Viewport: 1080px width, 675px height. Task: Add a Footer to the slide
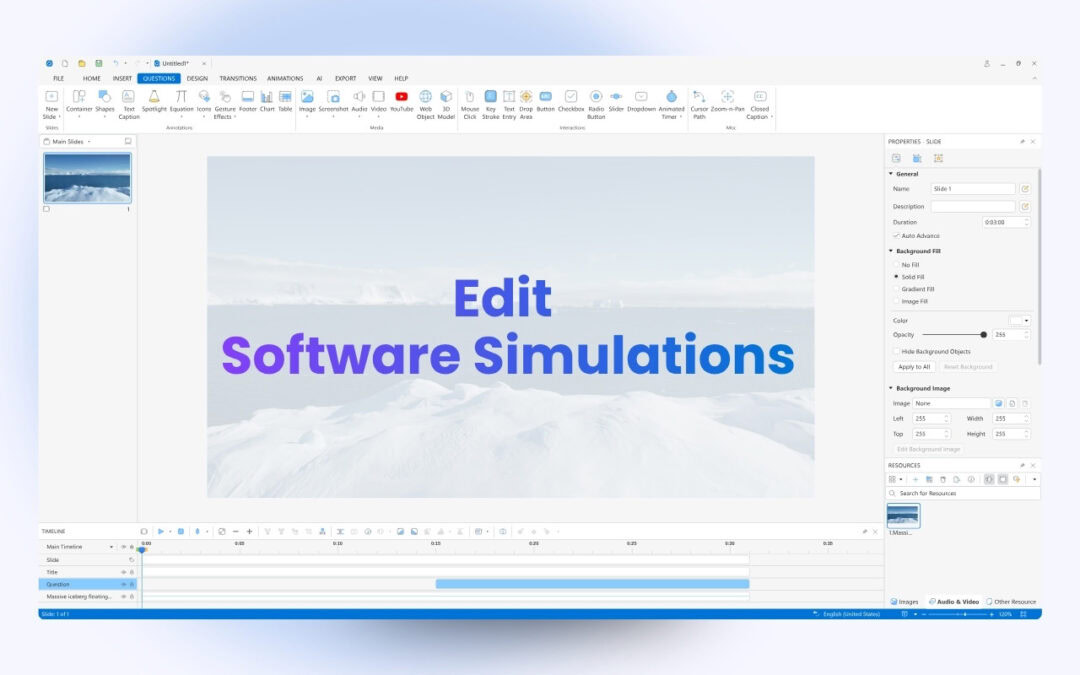pyautogui.click(x=247, y=101)
